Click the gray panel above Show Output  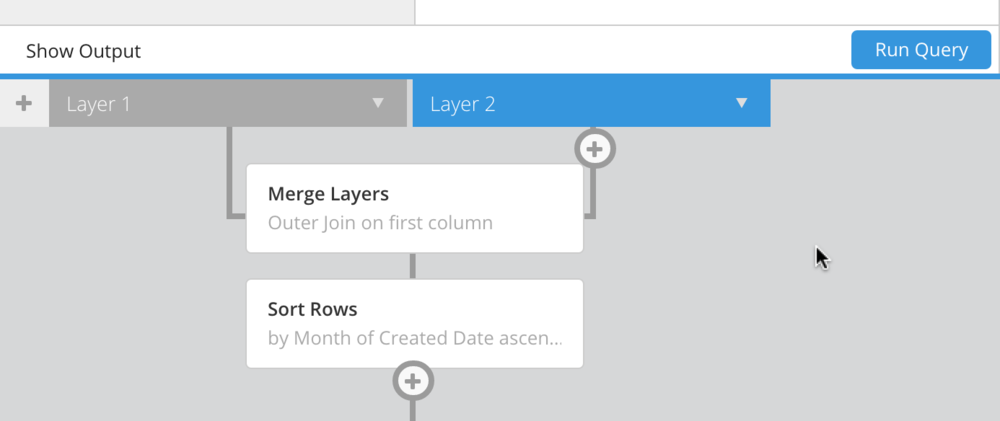(x=207, y=11)
